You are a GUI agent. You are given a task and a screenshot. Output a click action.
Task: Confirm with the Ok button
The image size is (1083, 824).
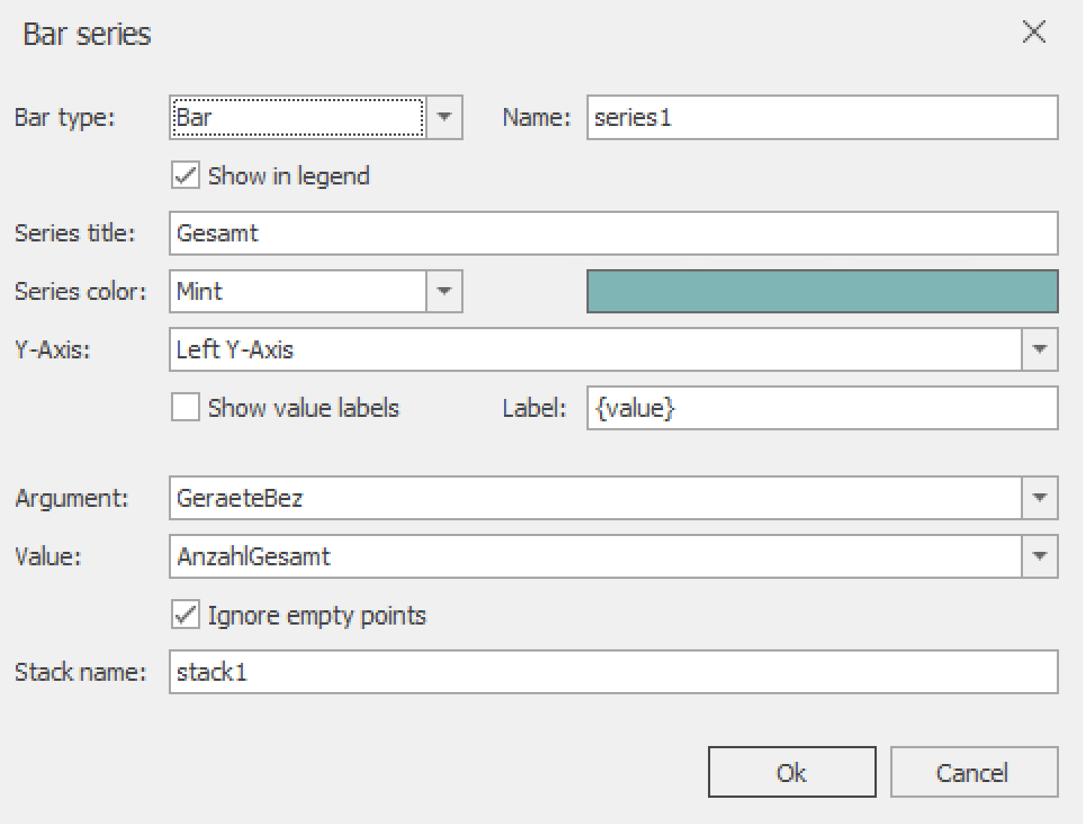click(792, 772)
